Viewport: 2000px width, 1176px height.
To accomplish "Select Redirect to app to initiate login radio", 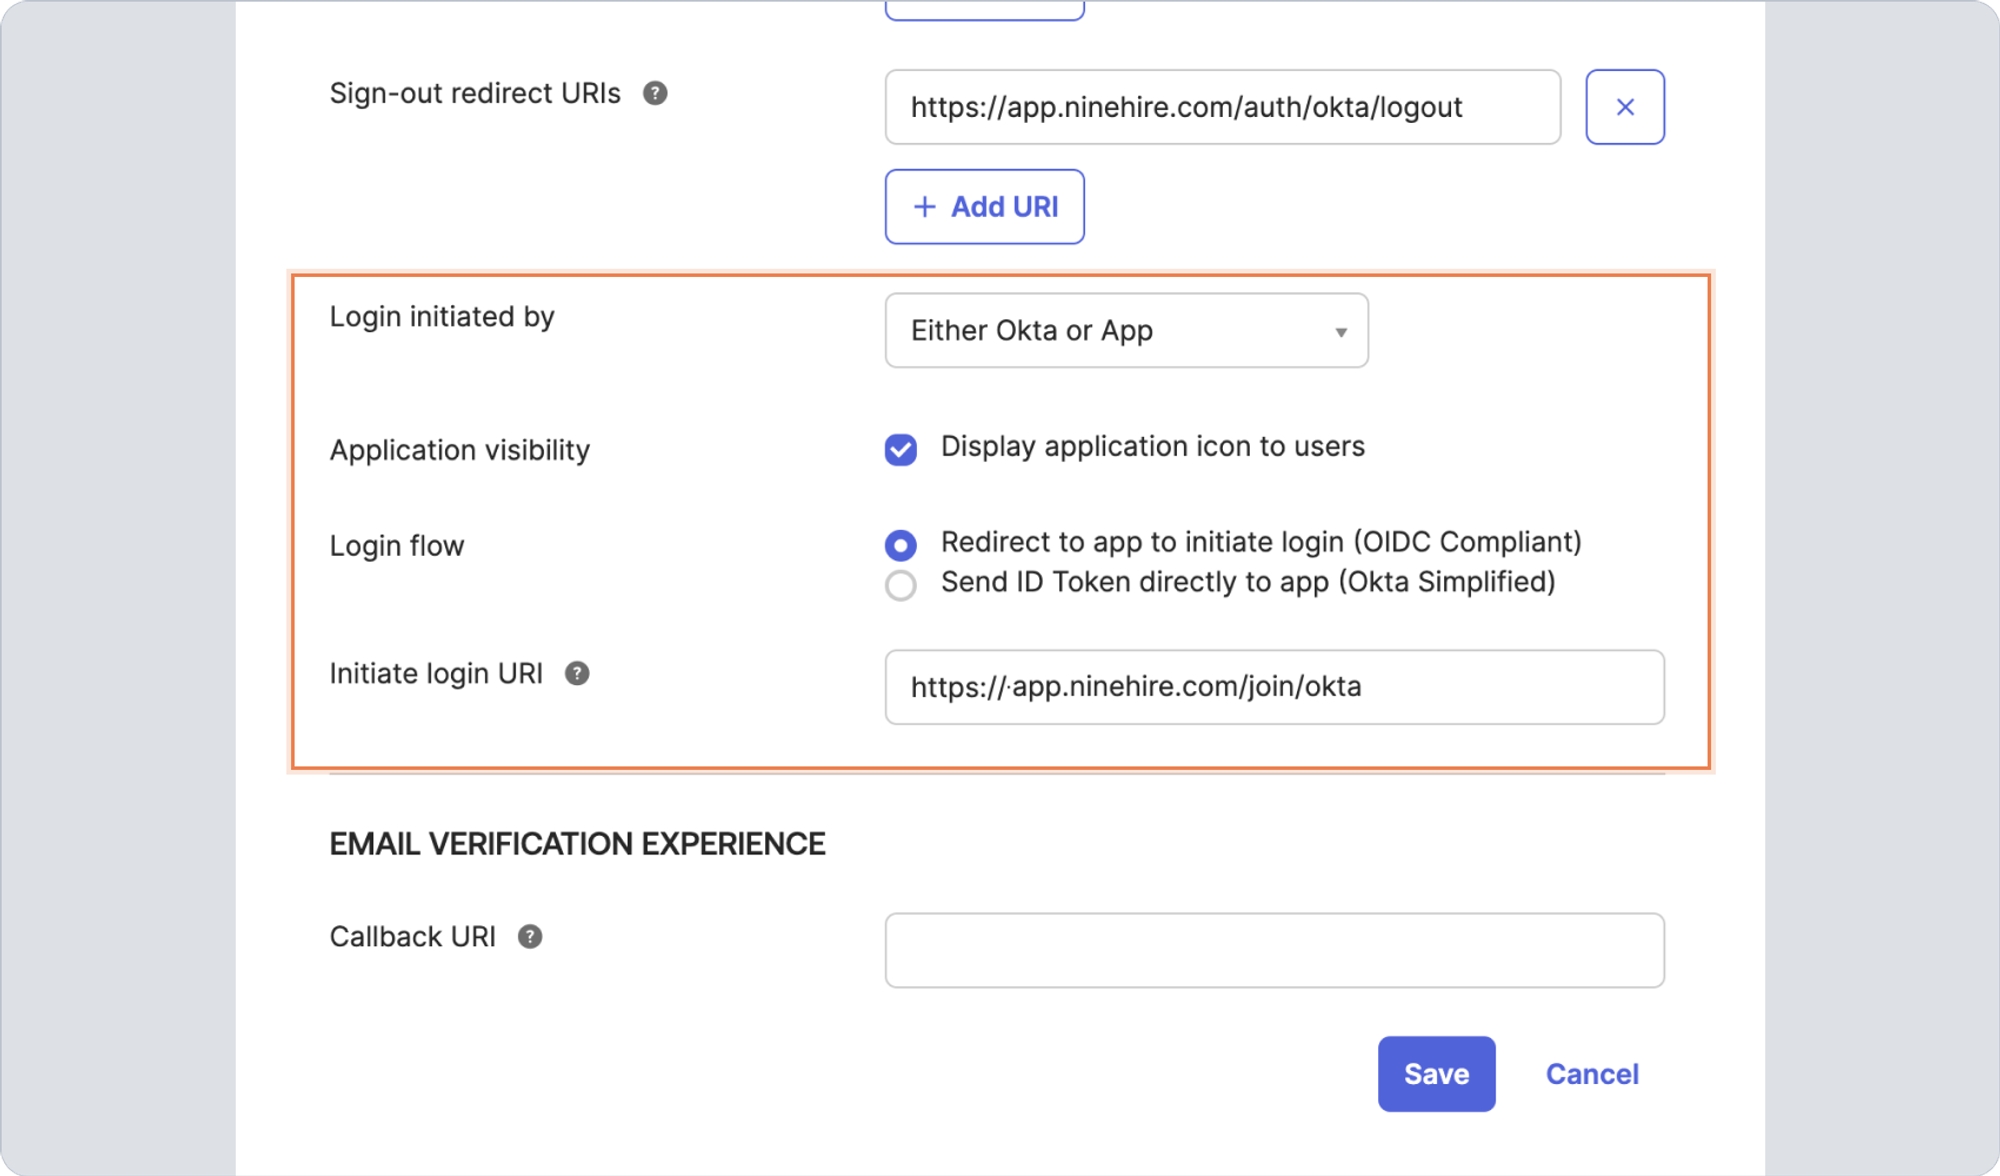I will pyautogui.click(x=900, y=545).
